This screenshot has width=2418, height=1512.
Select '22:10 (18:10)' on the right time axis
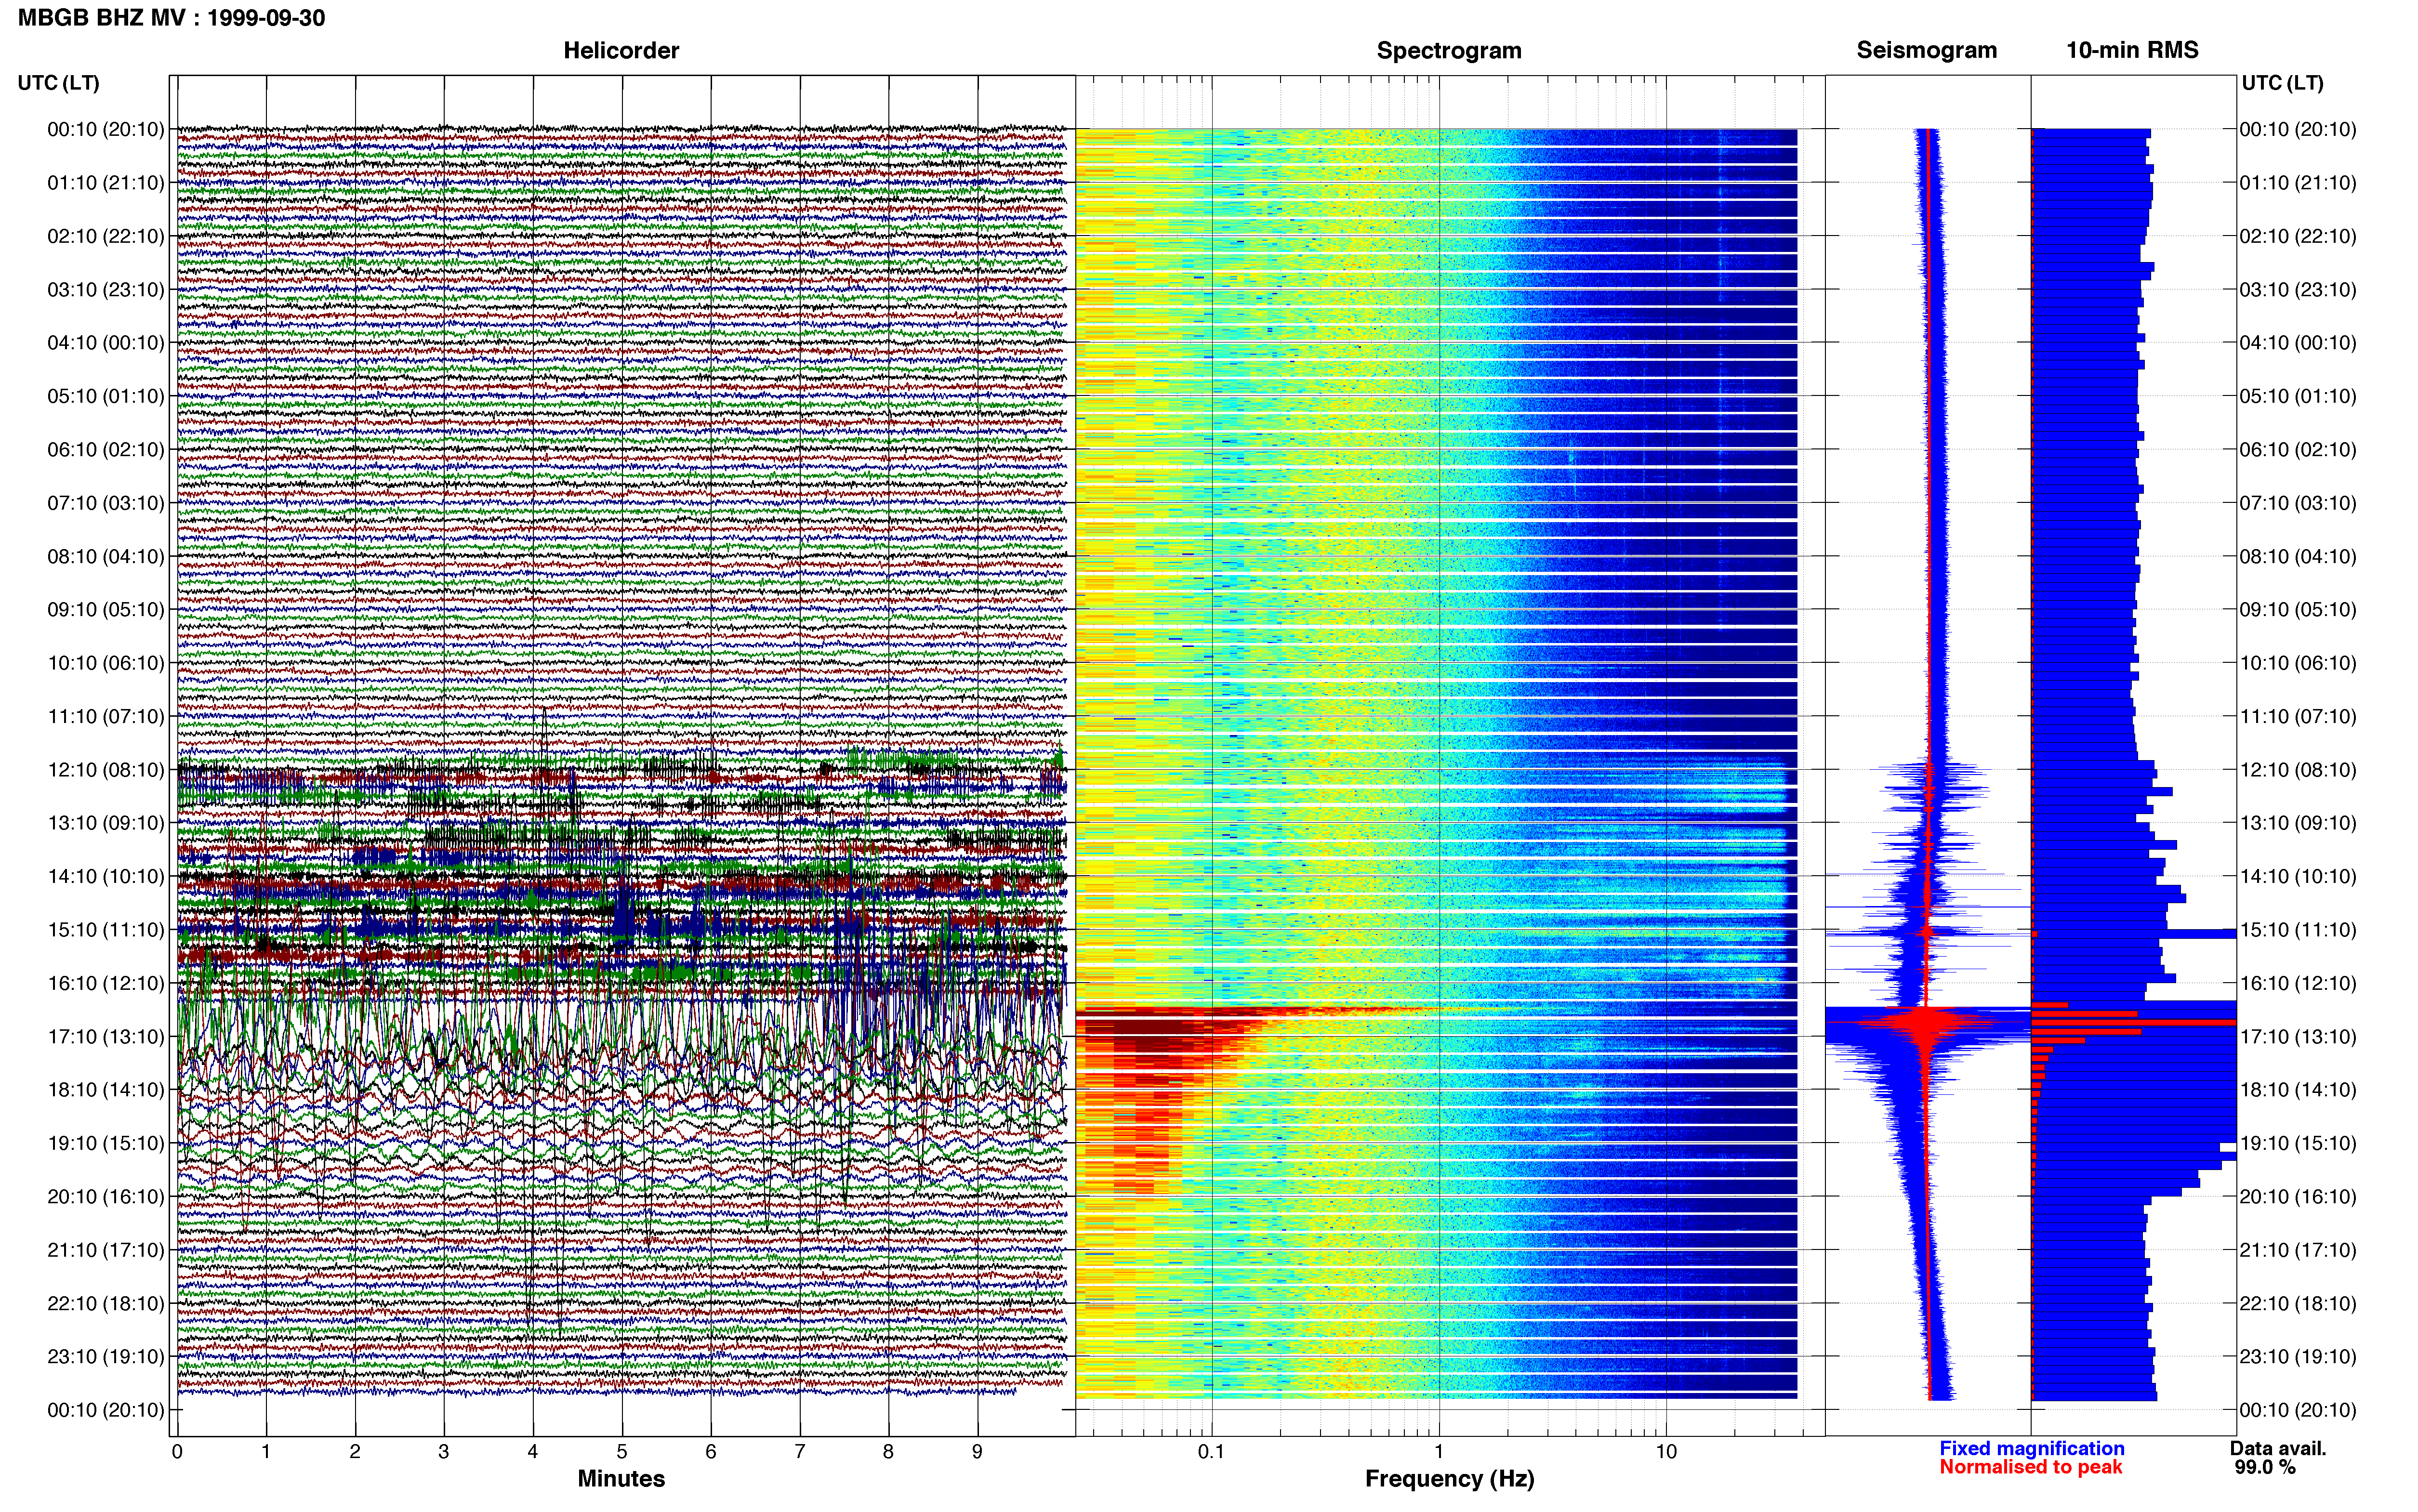[2298, 1303]
